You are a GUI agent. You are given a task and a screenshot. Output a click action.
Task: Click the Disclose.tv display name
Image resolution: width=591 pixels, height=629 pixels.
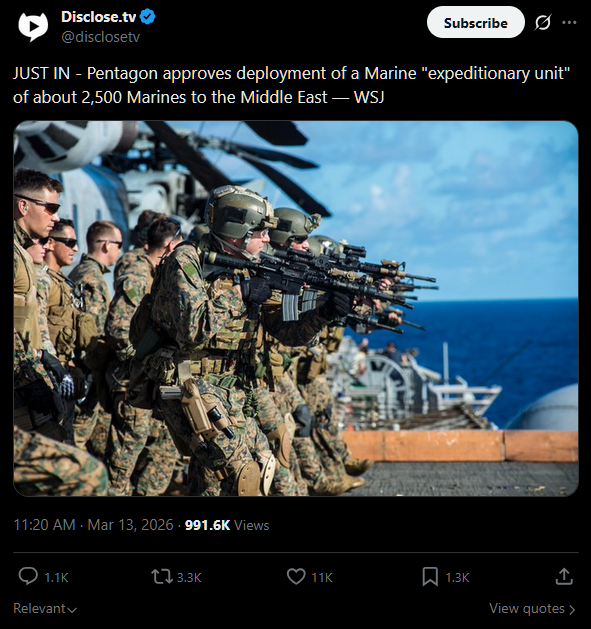98,17
